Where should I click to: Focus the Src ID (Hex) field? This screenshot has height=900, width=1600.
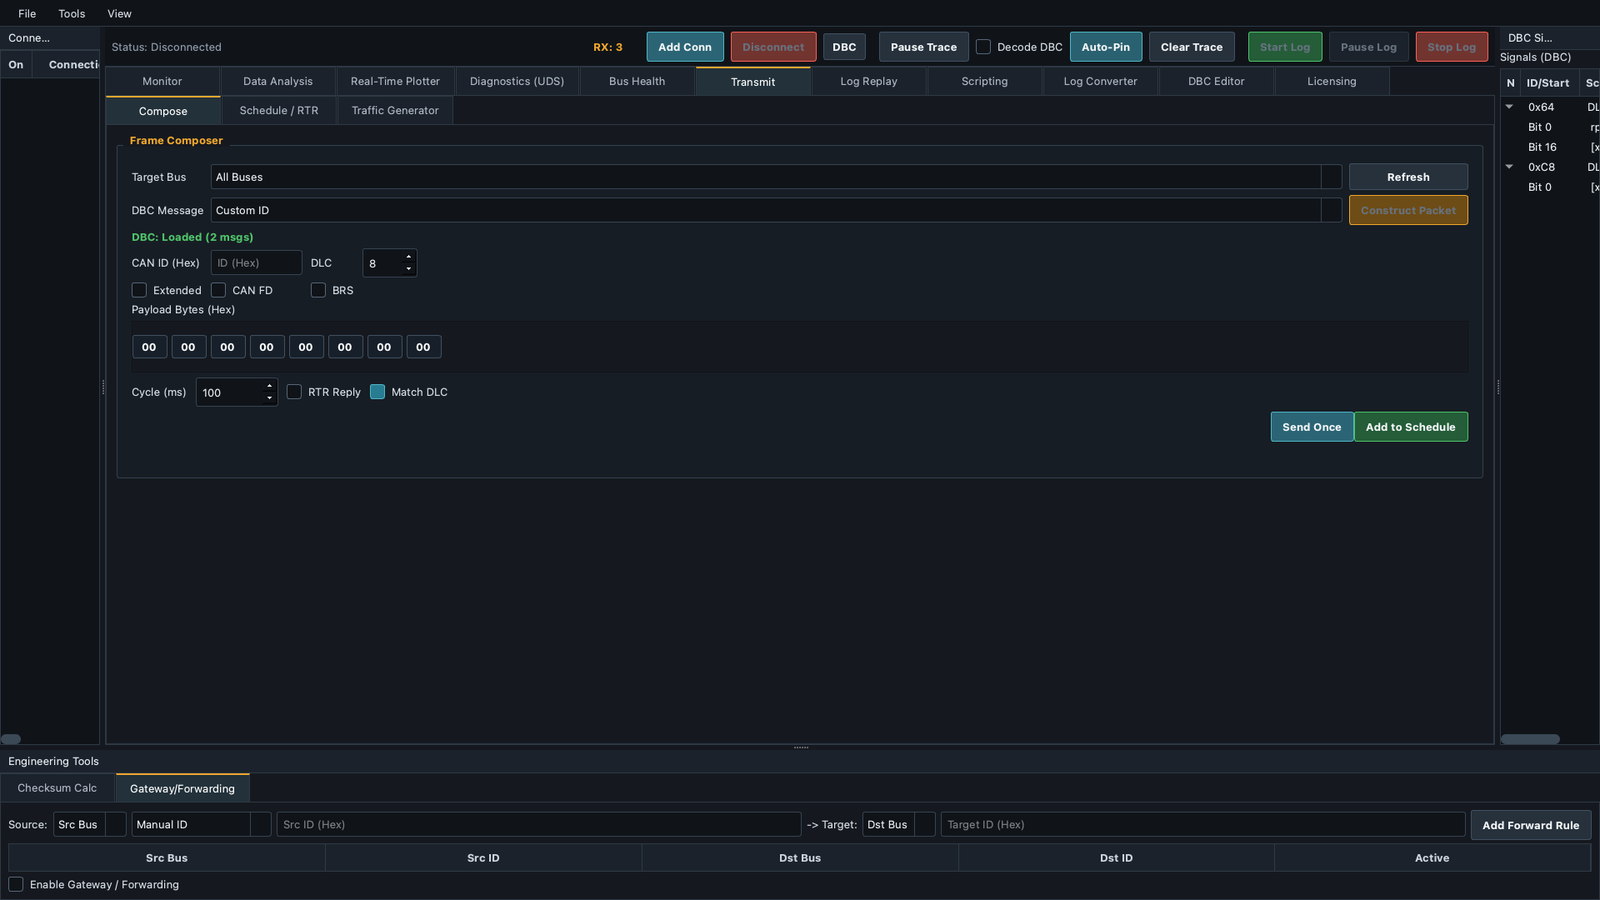click(538, 825)
